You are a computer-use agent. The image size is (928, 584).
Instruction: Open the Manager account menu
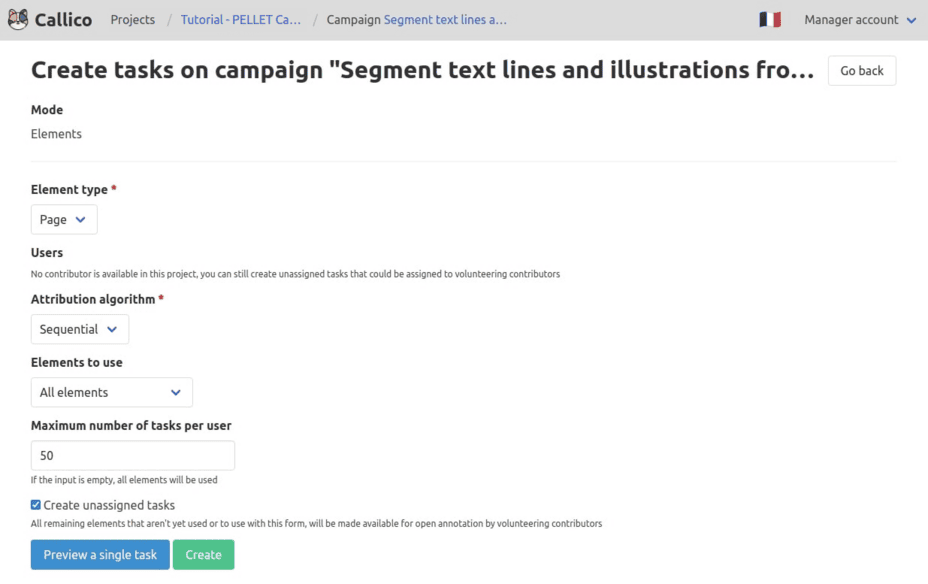click(860, 20)
